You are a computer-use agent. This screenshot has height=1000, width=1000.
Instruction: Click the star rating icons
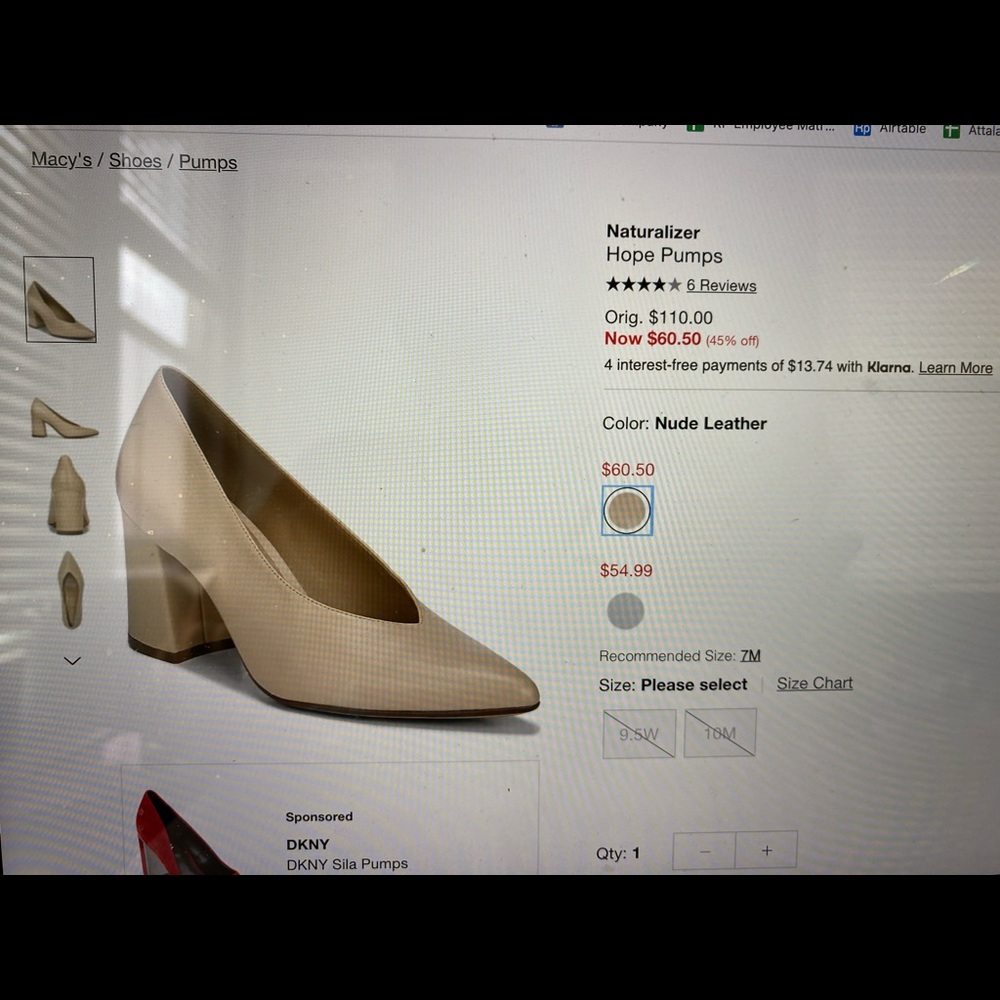coord(643,284)
